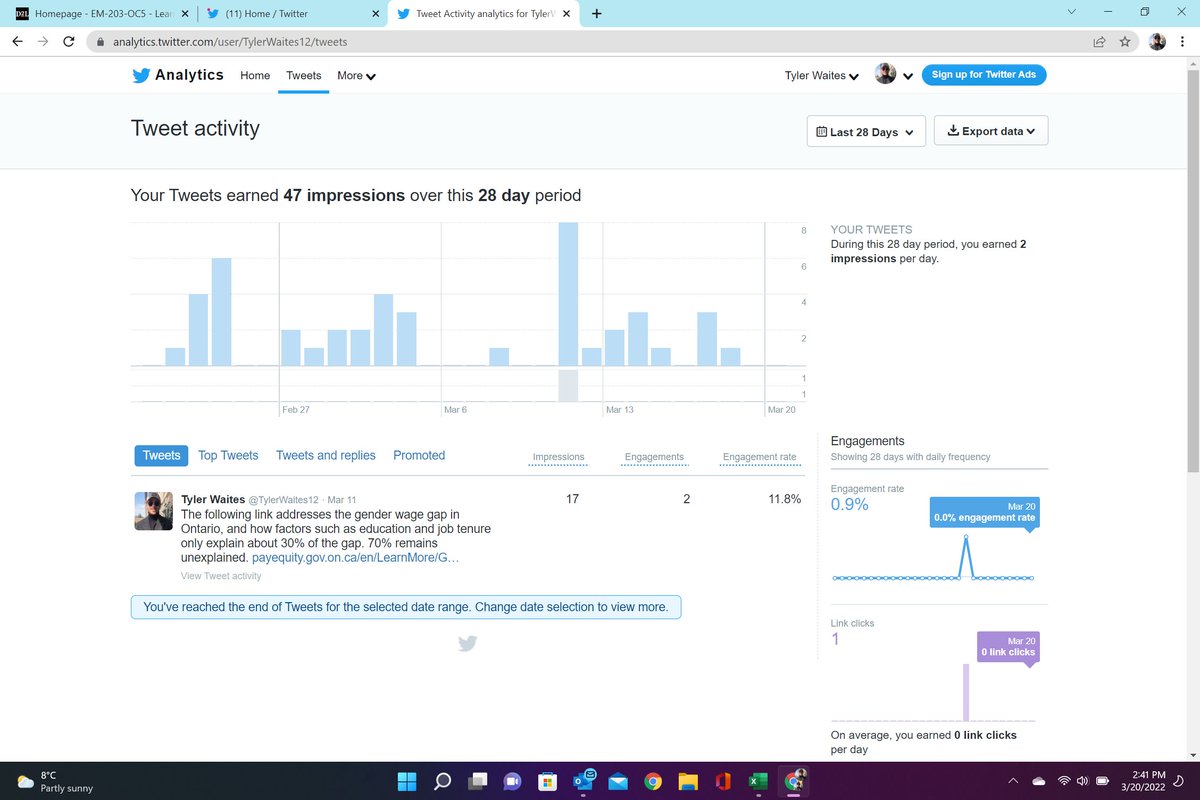Click View Tweet activity
Image resolution: width=1200 pixels, height=800 pixels.
pos(221,576)
